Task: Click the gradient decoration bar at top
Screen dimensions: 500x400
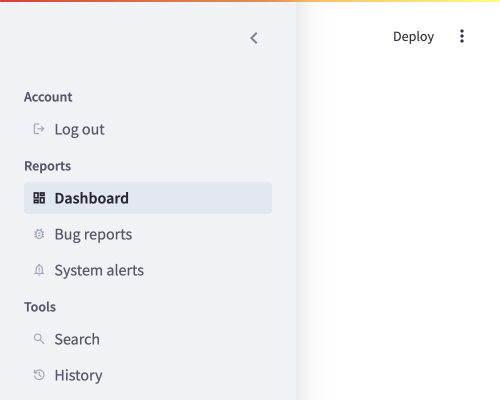Action: pyautogui.click(x=250, y=1)
